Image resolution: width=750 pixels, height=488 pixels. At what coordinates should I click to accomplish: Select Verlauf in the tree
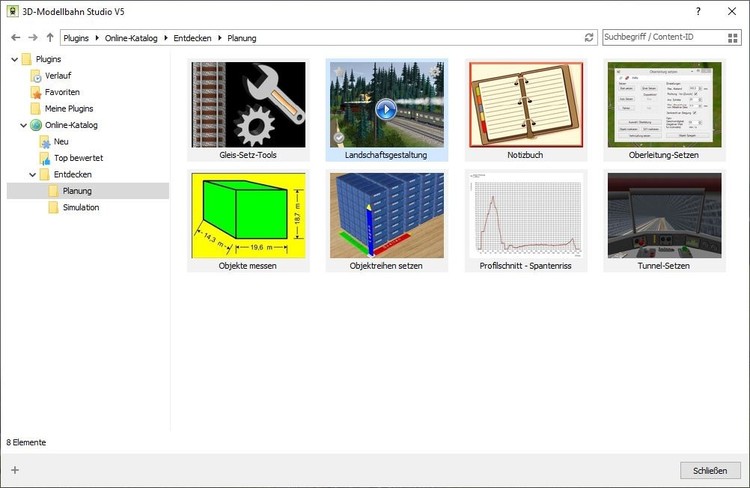click(58, 76)
